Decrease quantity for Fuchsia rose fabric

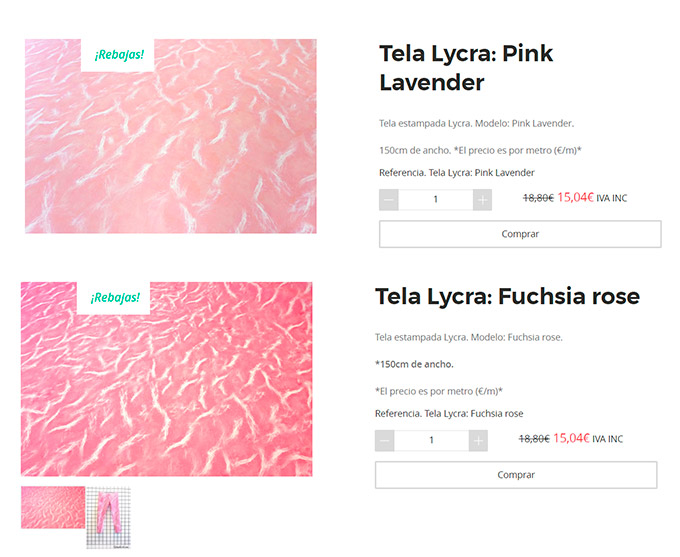click(x=385, y=441)
